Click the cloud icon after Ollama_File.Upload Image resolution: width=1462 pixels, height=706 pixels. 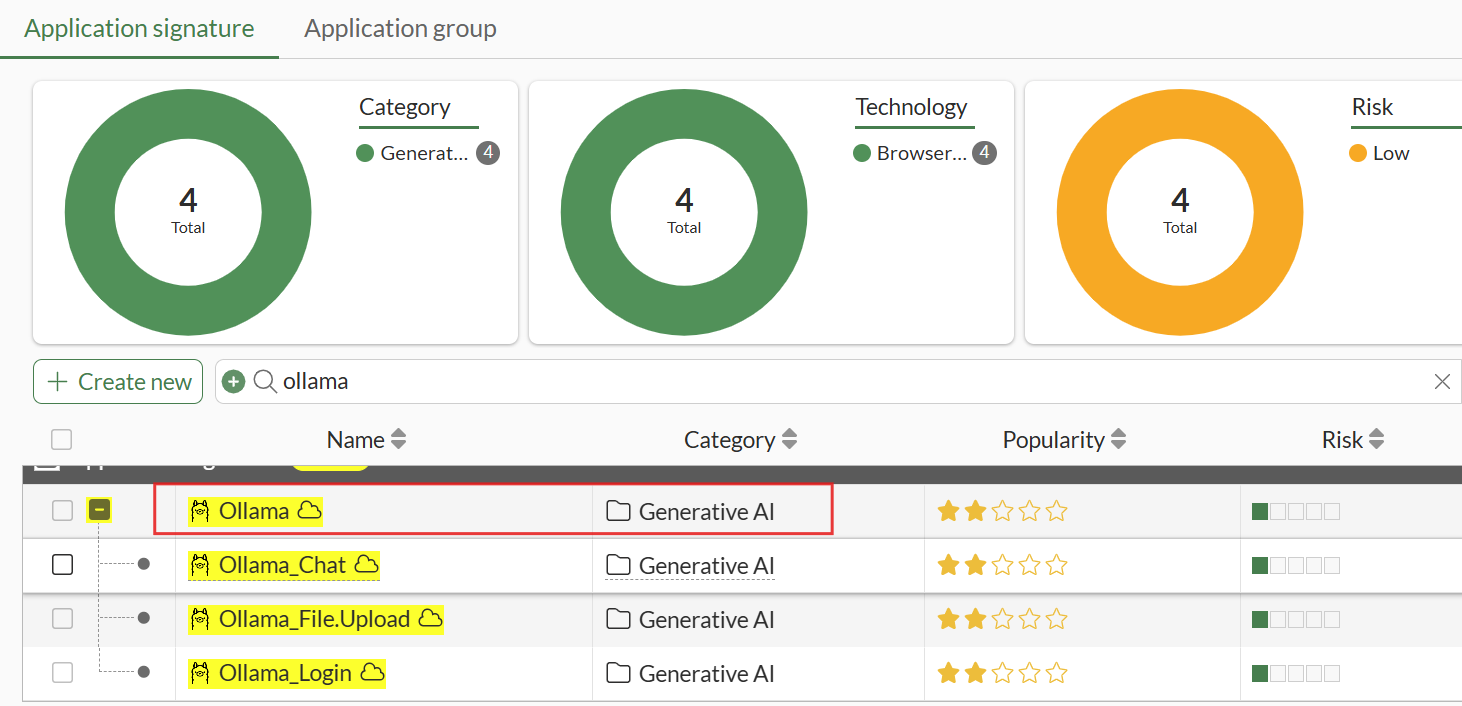tap(430, 619)
